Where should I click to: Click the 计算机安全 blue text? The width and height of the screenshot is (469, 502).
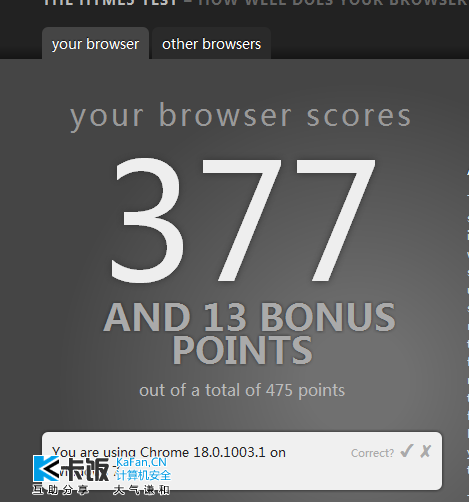[143, 475]
